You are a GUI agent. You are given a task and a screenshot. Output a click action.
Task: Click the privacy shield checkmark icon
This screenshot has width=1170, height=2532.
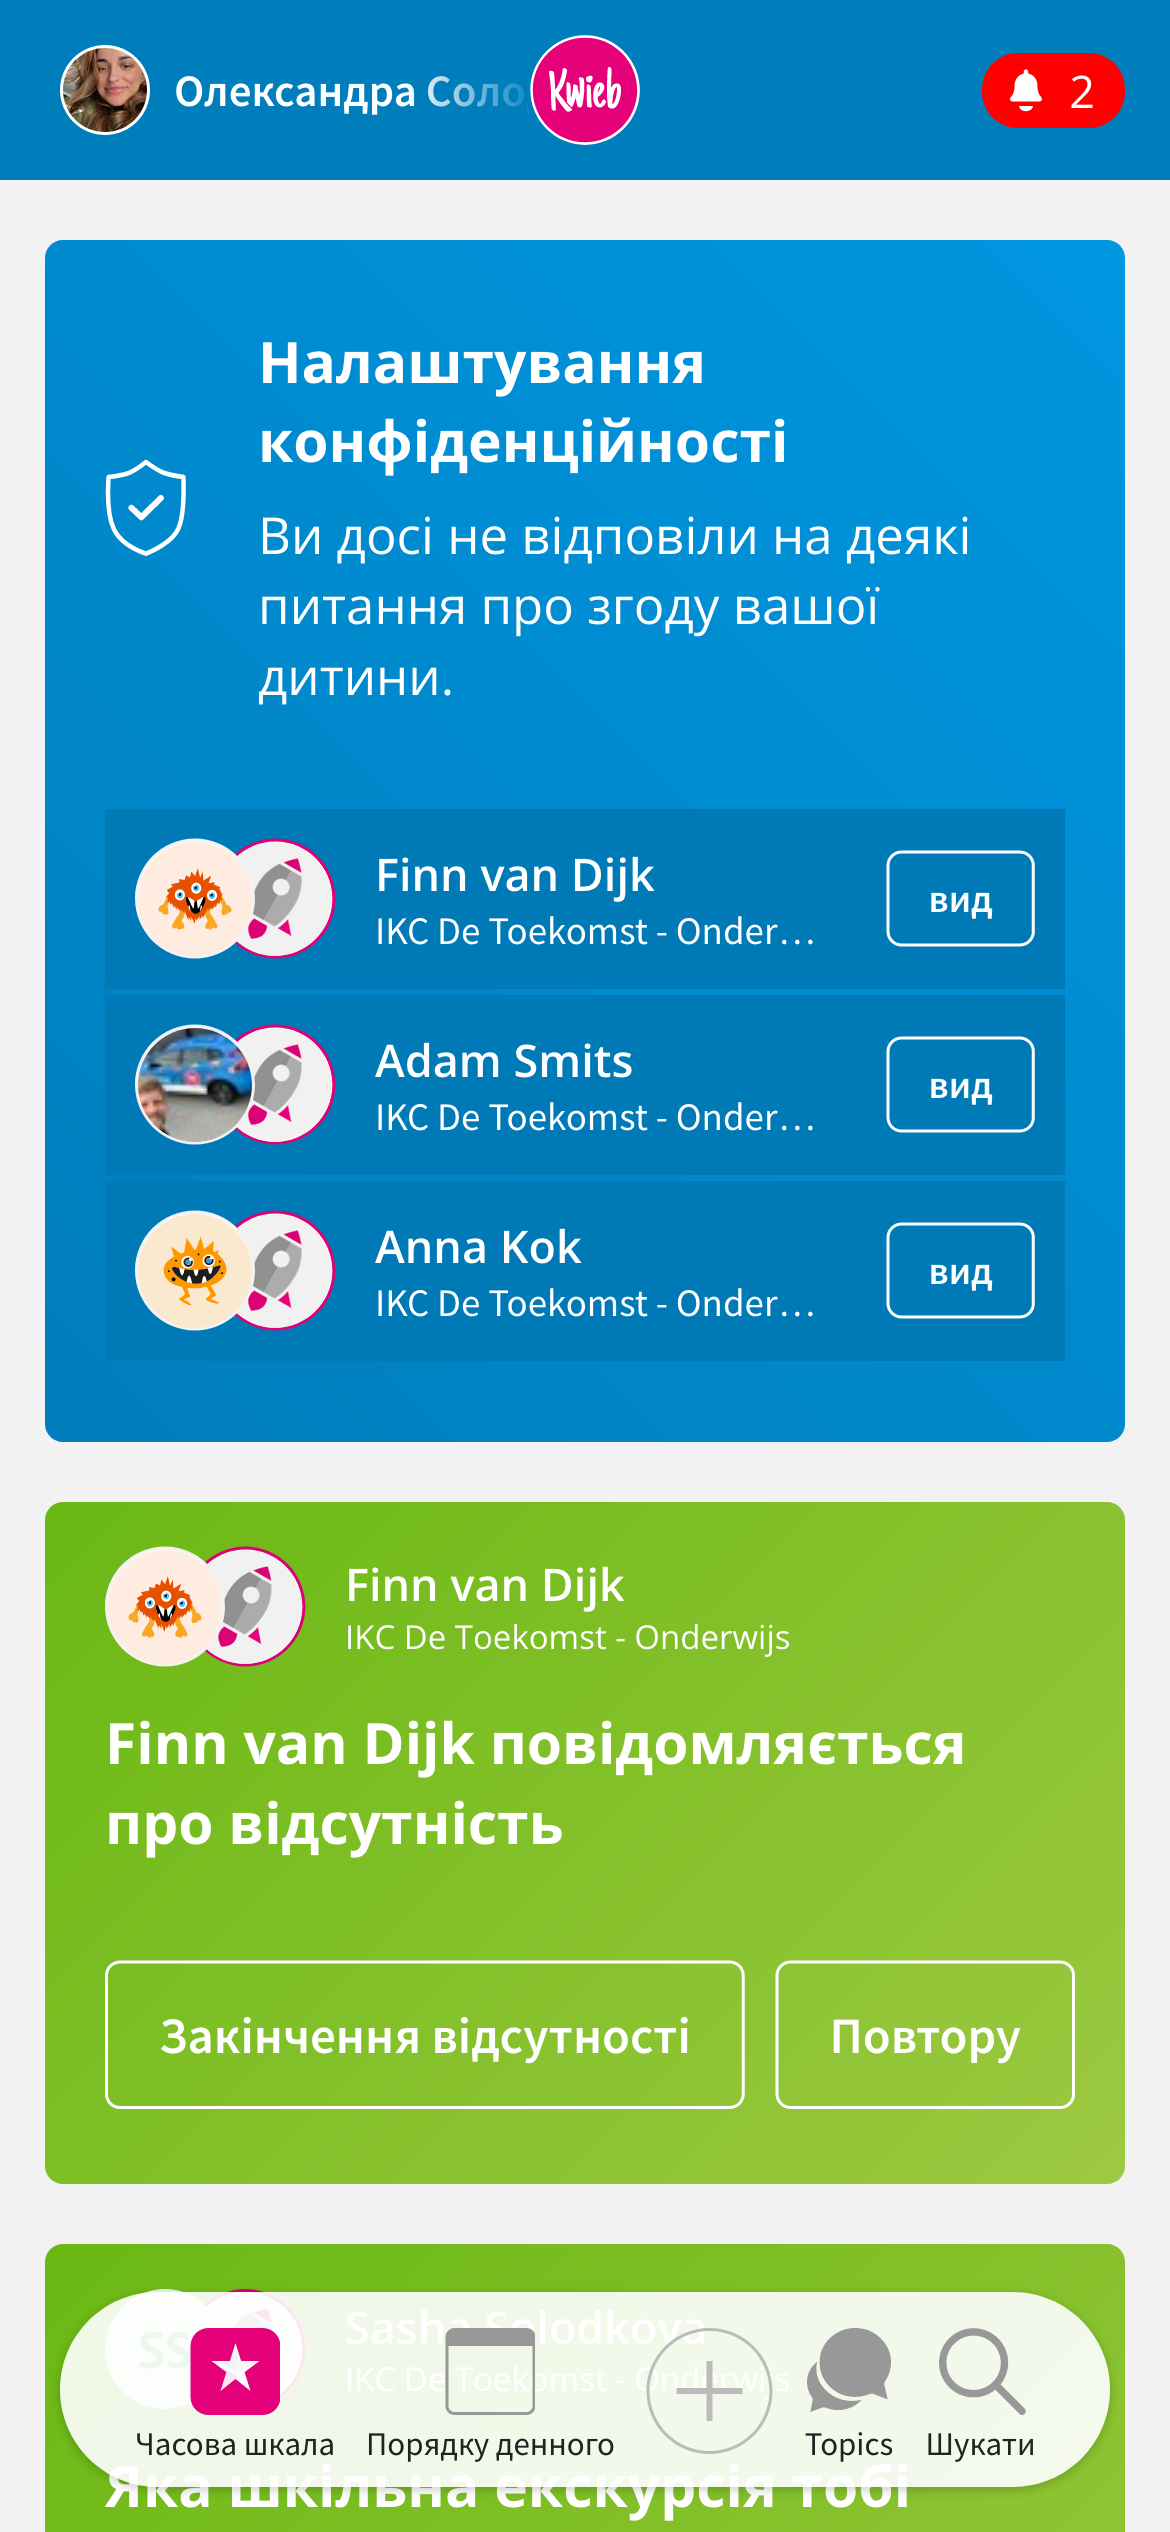point(146,508)
